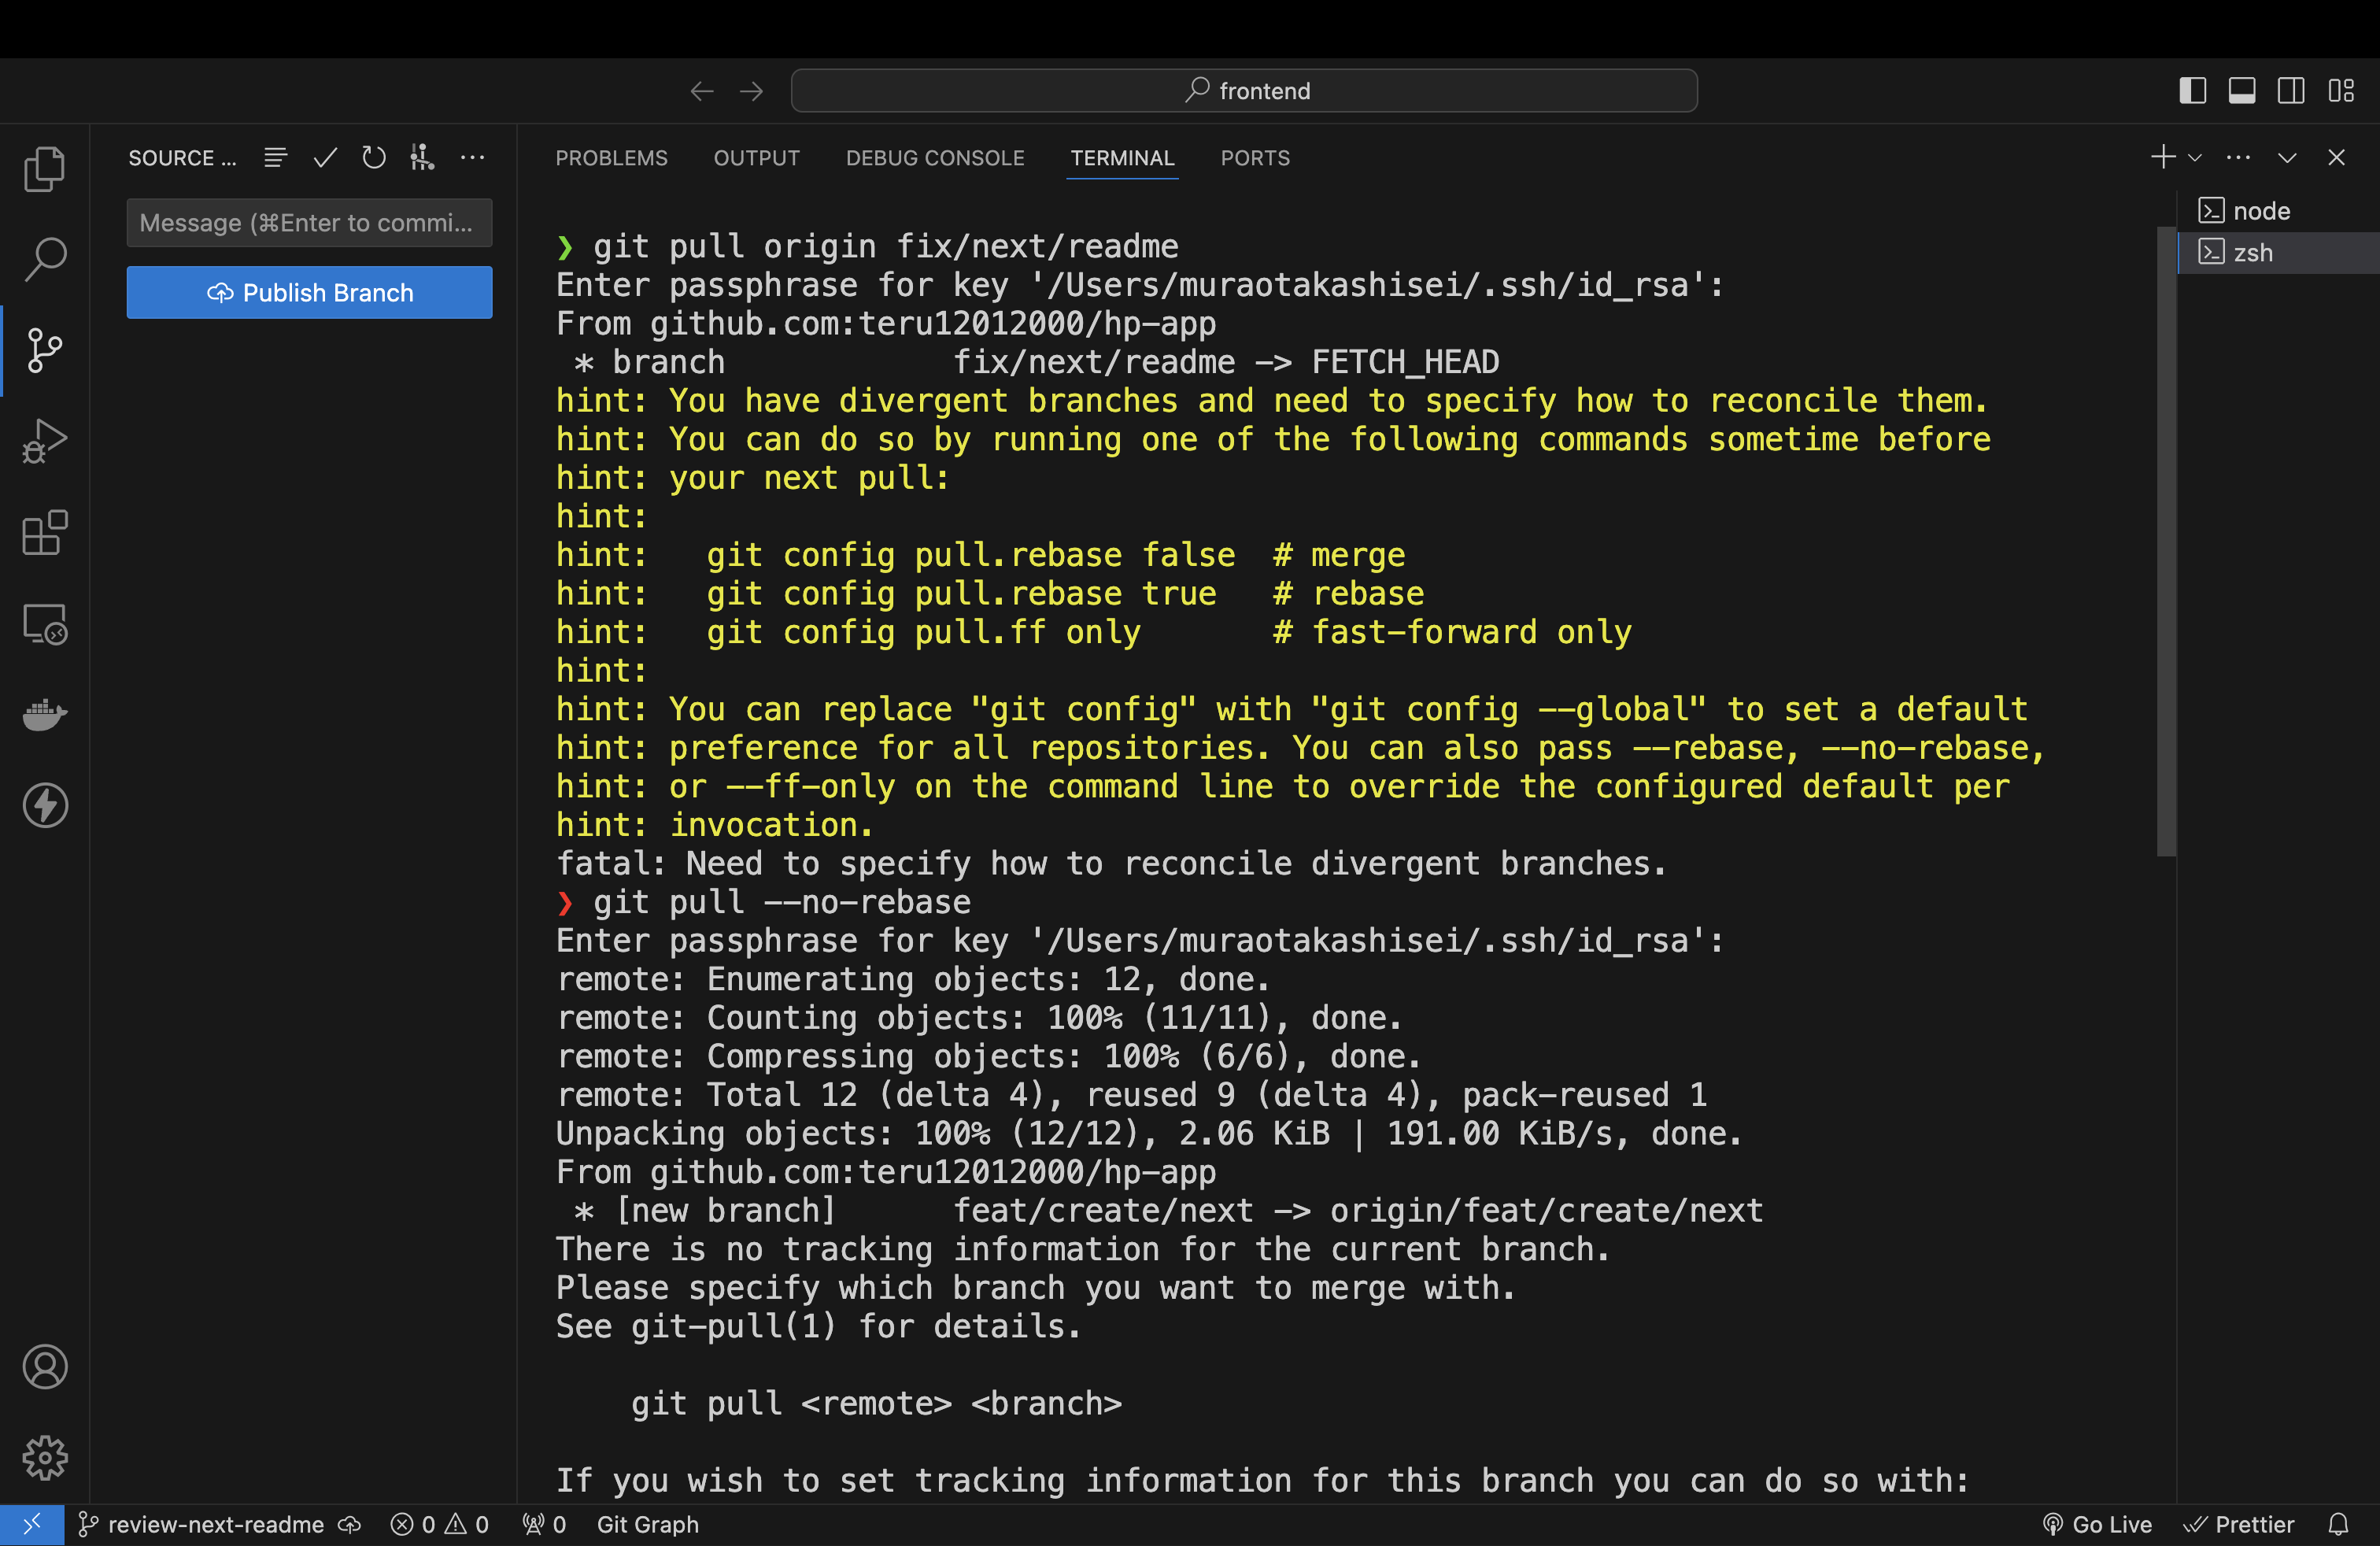
Task: Click the Thunder Client lightning icon
Action: coord(45,806)
